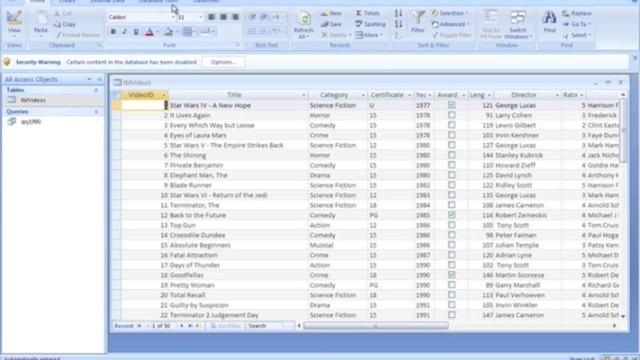Click Options button in Security Warning
Viewport: 640px width, 360px height.
224,62
